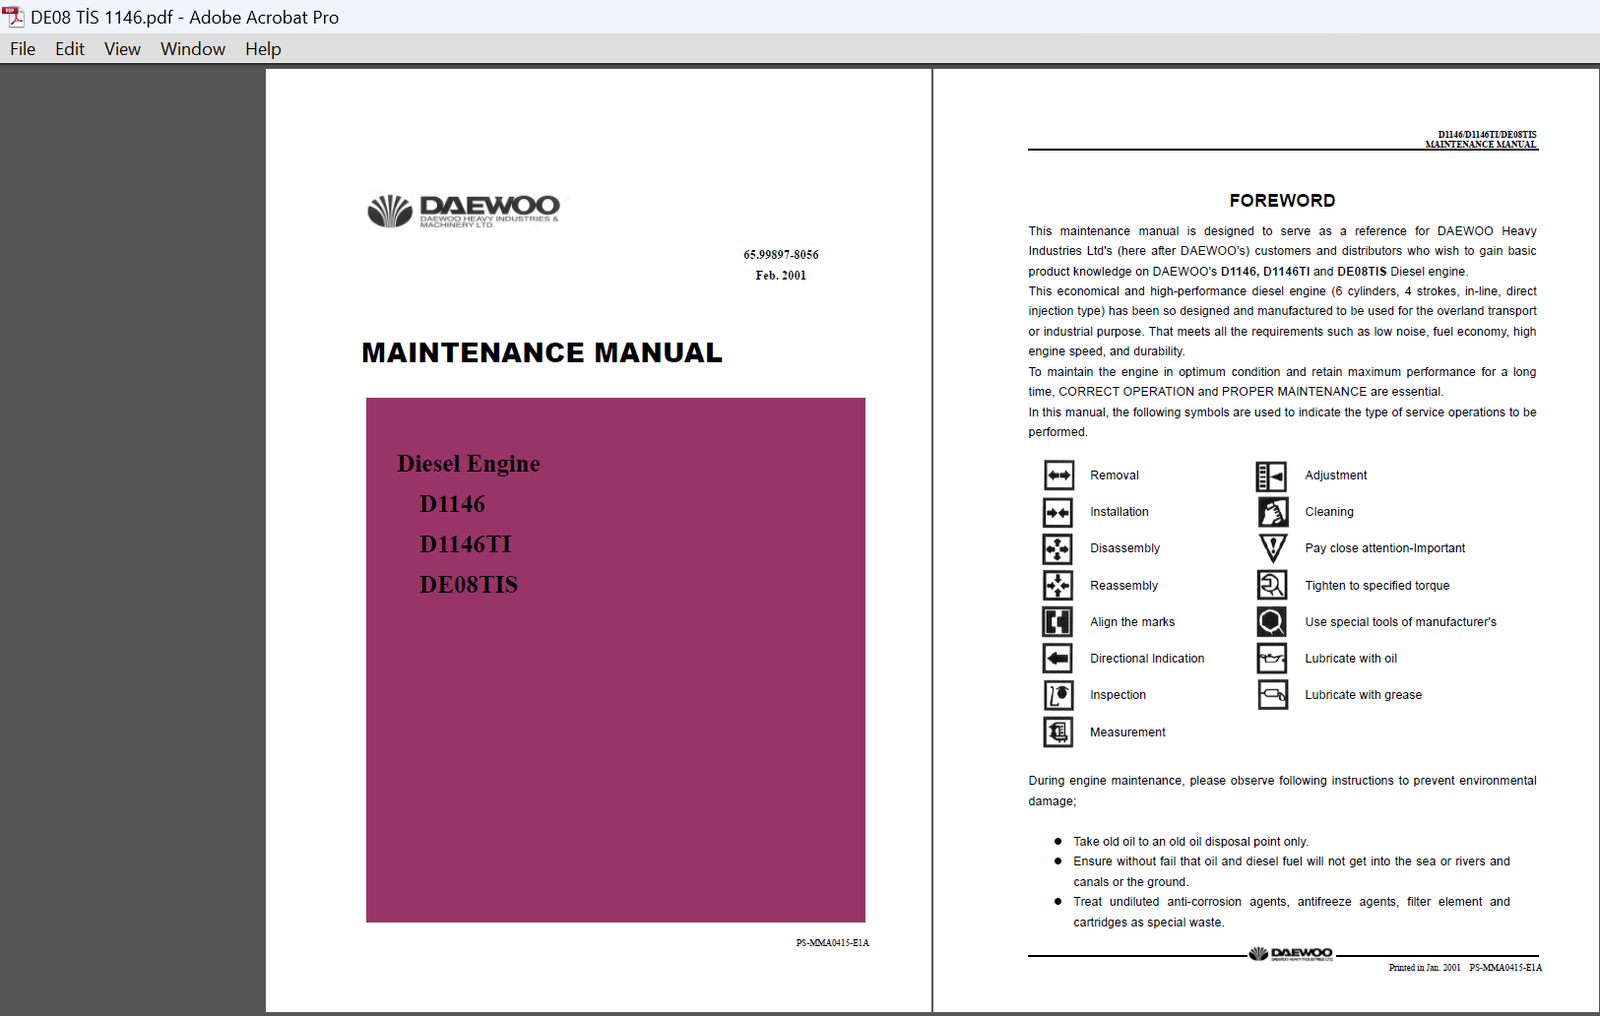Click the 'DE08TIS' model text on cover
This screenshot has height=1016, width=1600.
(x=468, y=585)
